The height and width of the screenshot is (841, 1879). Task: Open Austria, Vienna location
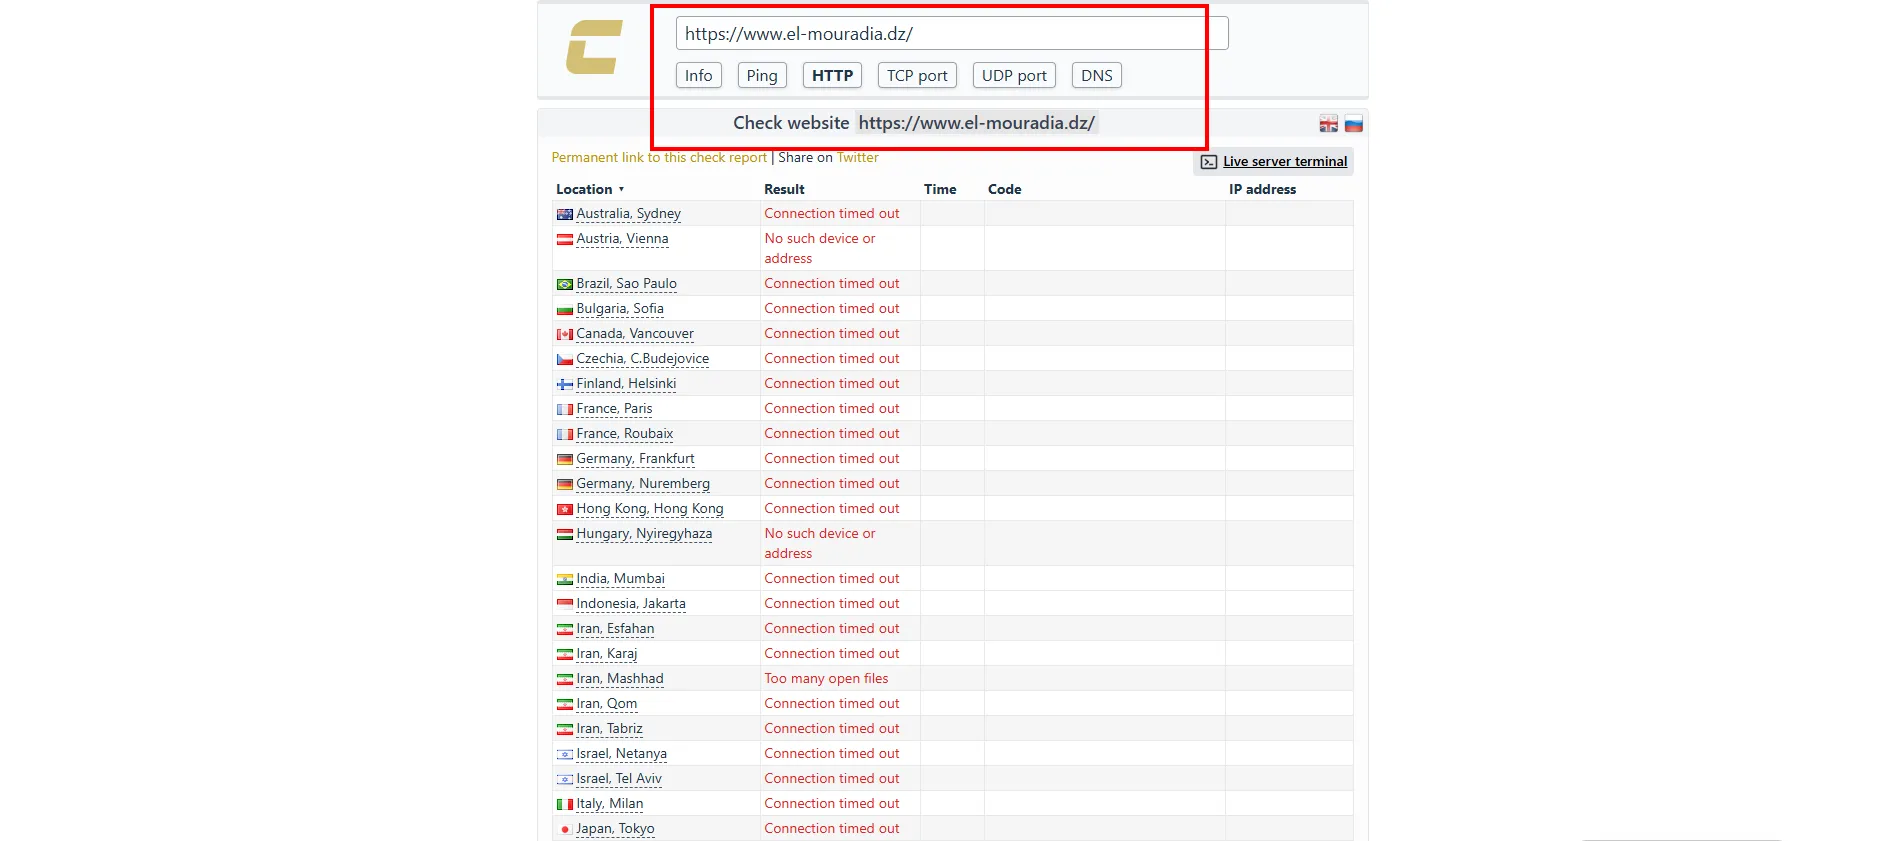click(622, 239)
